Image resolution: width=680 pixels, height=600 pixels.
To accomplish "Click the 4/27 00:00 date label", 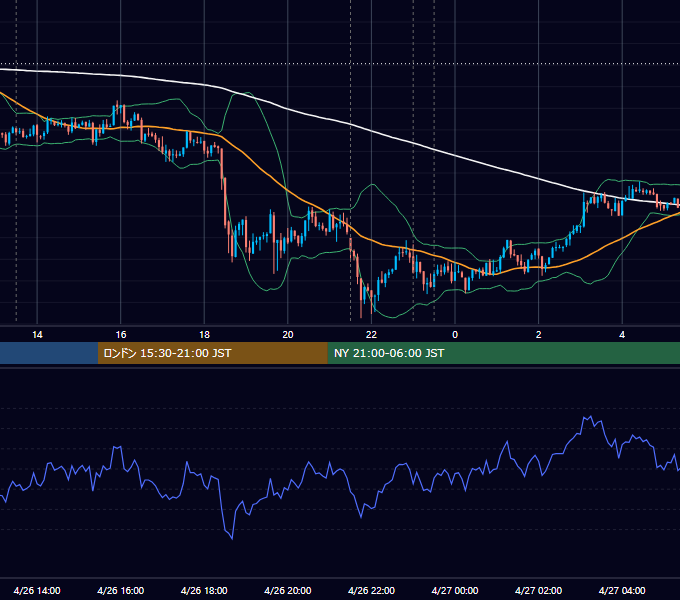I will coord(455,590).
